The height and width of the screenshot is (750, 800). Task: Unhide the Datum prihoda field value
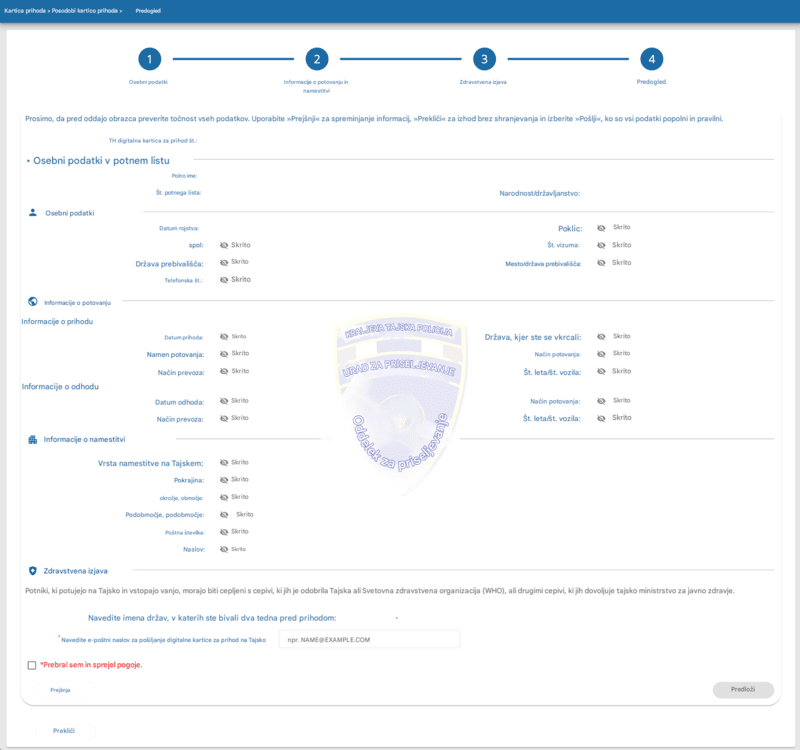[x=223, y=337]
